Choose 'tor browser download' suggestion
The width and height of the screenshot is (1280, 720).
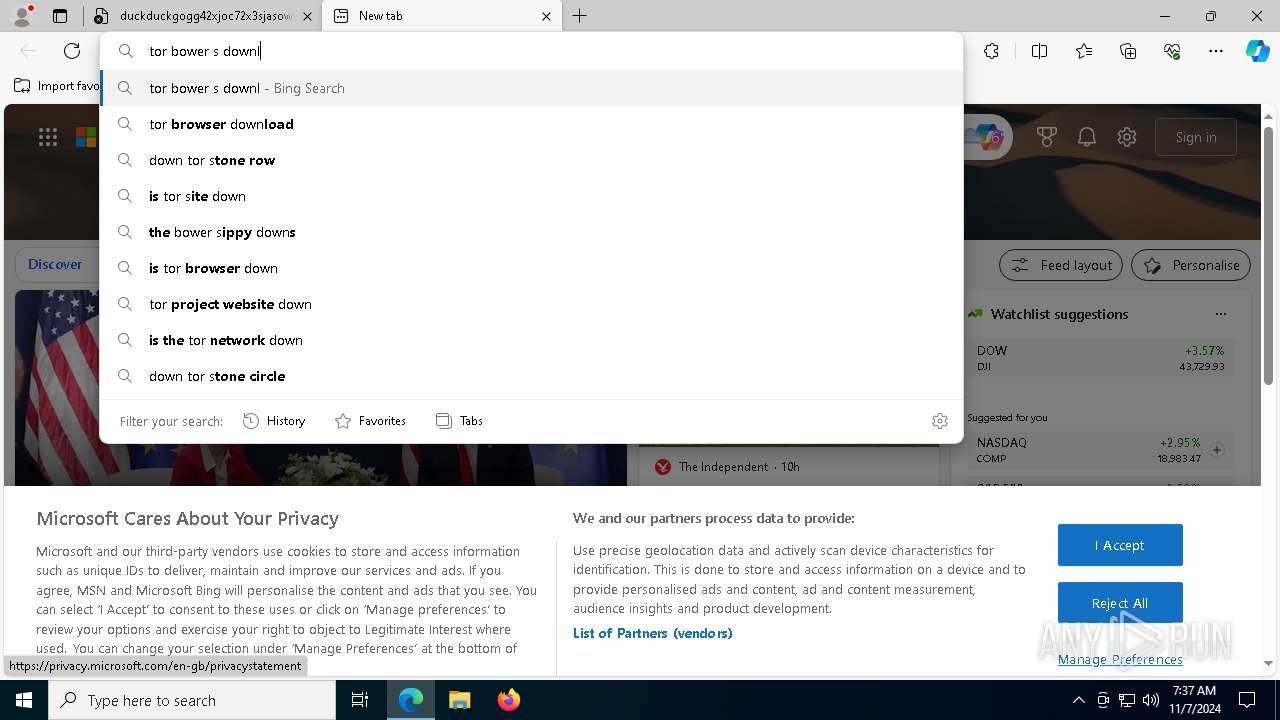531,124
